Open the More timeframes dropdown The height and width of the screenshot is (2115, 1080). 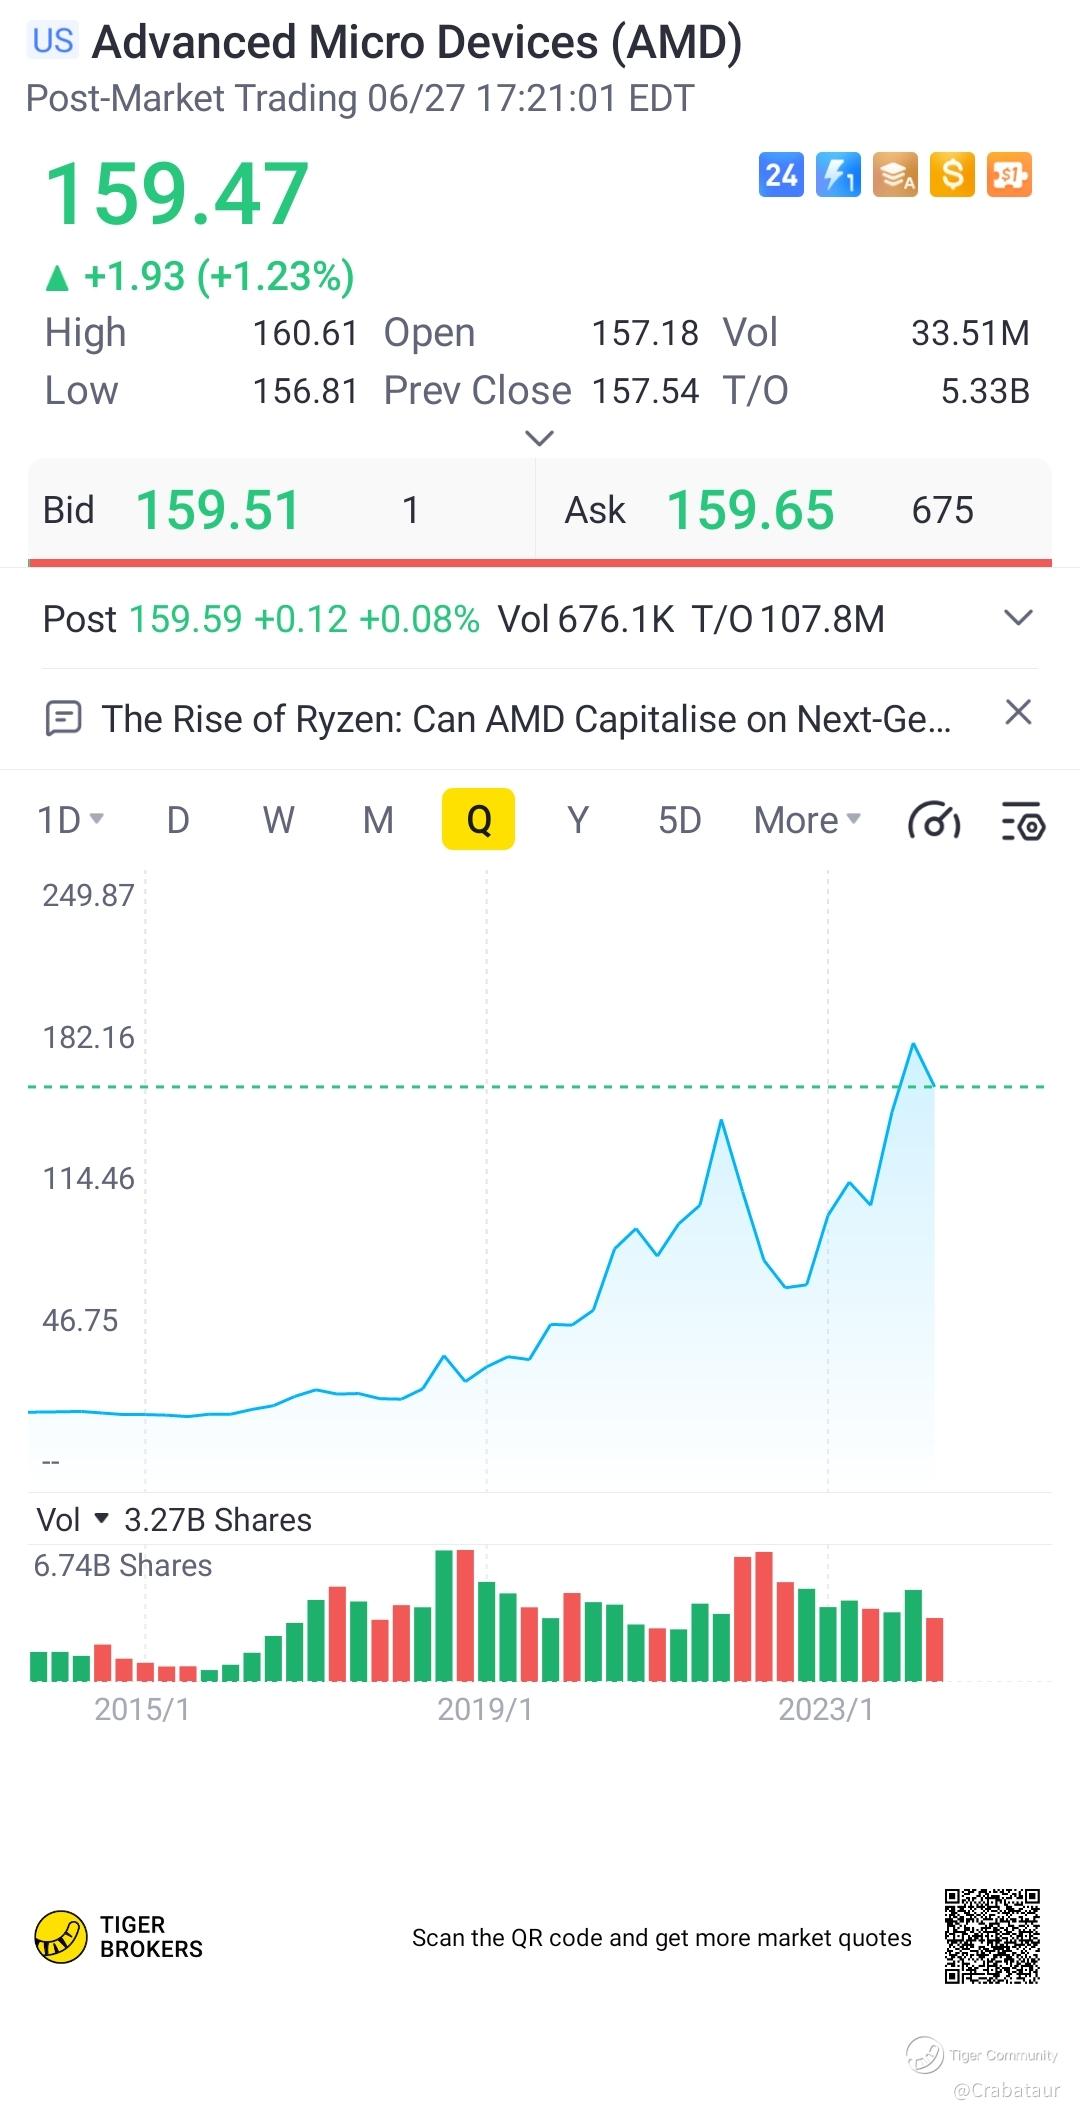[807, 820]
